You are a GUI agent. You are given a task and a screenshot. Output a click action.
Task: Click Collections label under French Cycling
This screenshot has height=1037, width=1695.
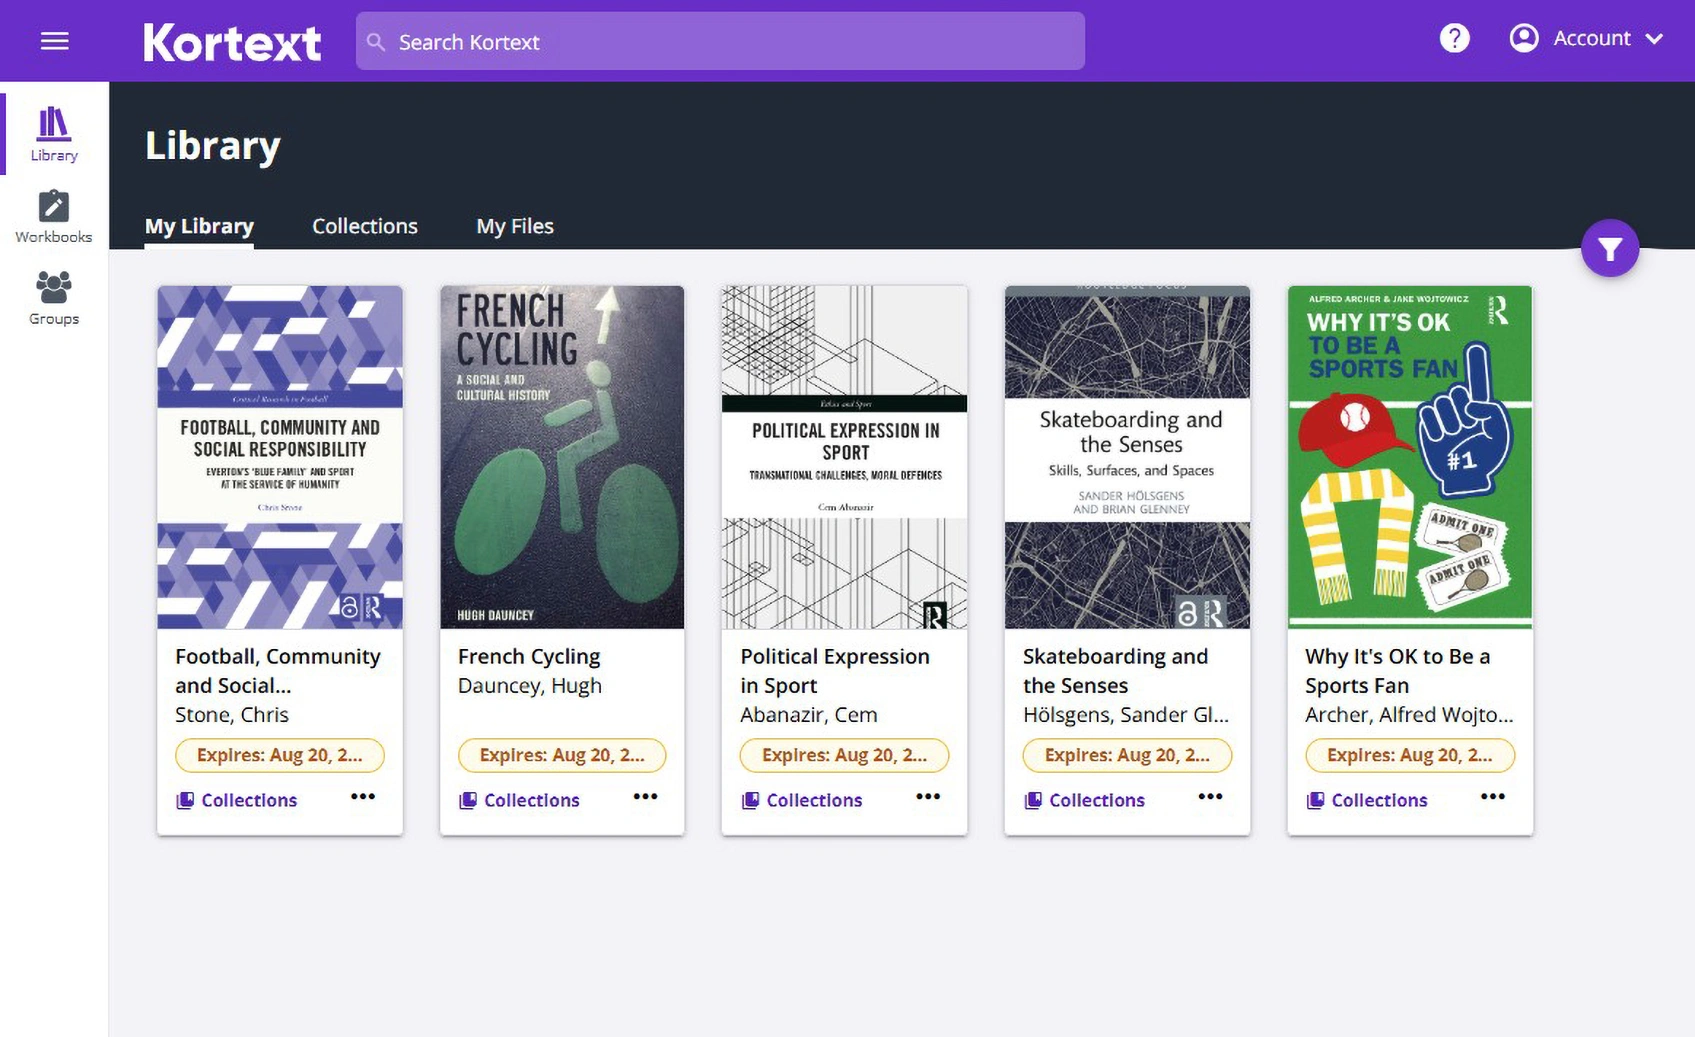pyautogui.click(x=532, y=800)
